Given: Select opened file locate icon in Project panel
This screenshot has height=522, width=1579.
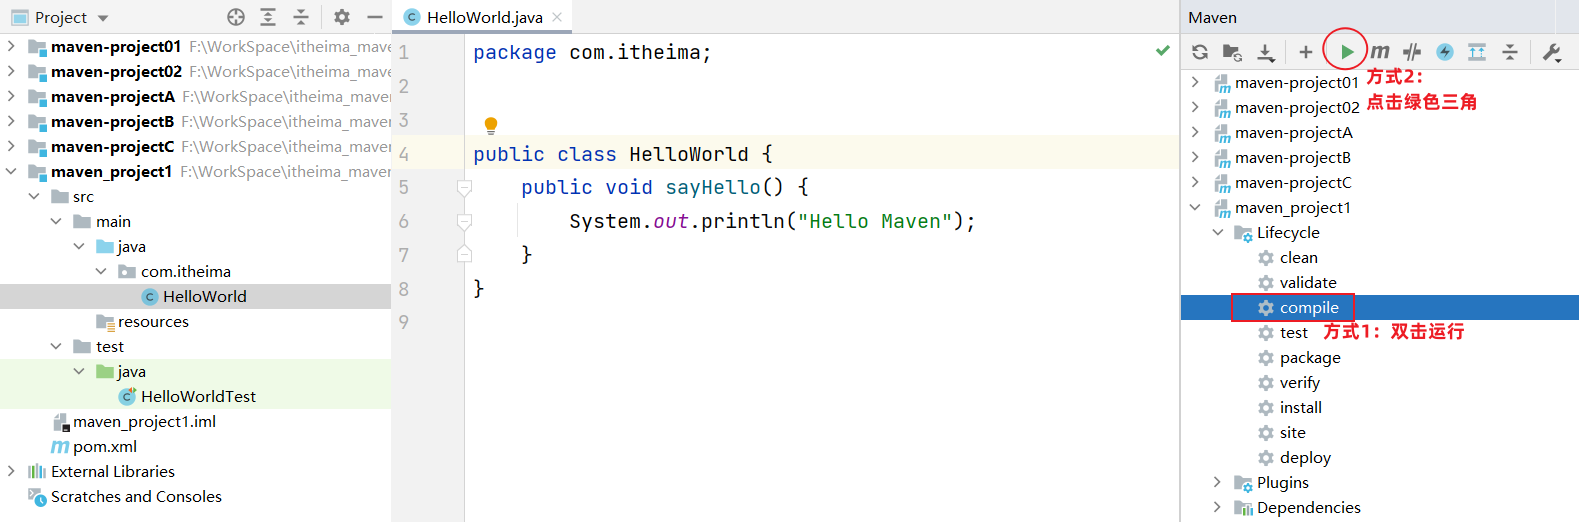Looking at the screenshot, I should click(x=236, y=17).
